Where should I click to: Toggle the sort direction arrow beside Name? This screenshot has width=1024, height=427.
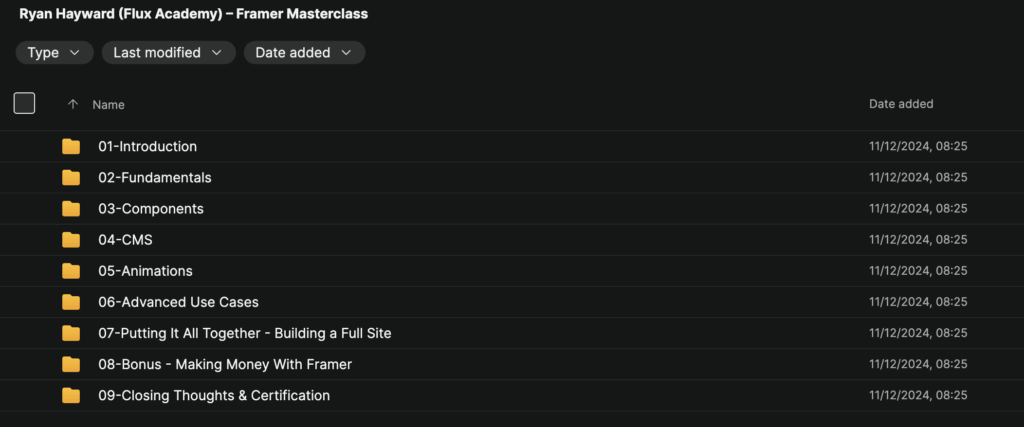[73, 104]
